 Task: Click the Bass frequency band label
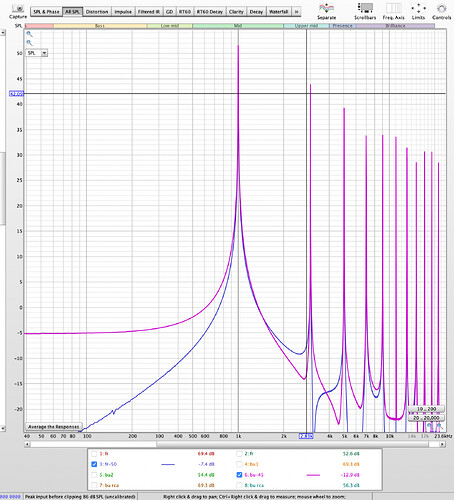coord(100,26)
